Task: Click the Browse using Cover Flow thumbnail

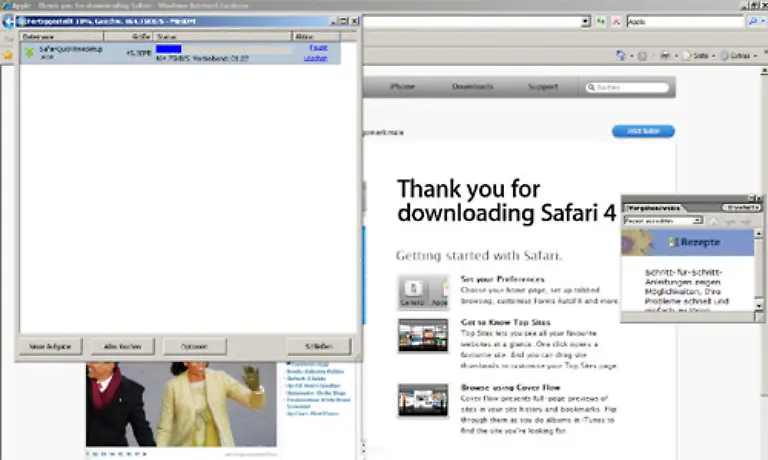Action: pos(423,400)
